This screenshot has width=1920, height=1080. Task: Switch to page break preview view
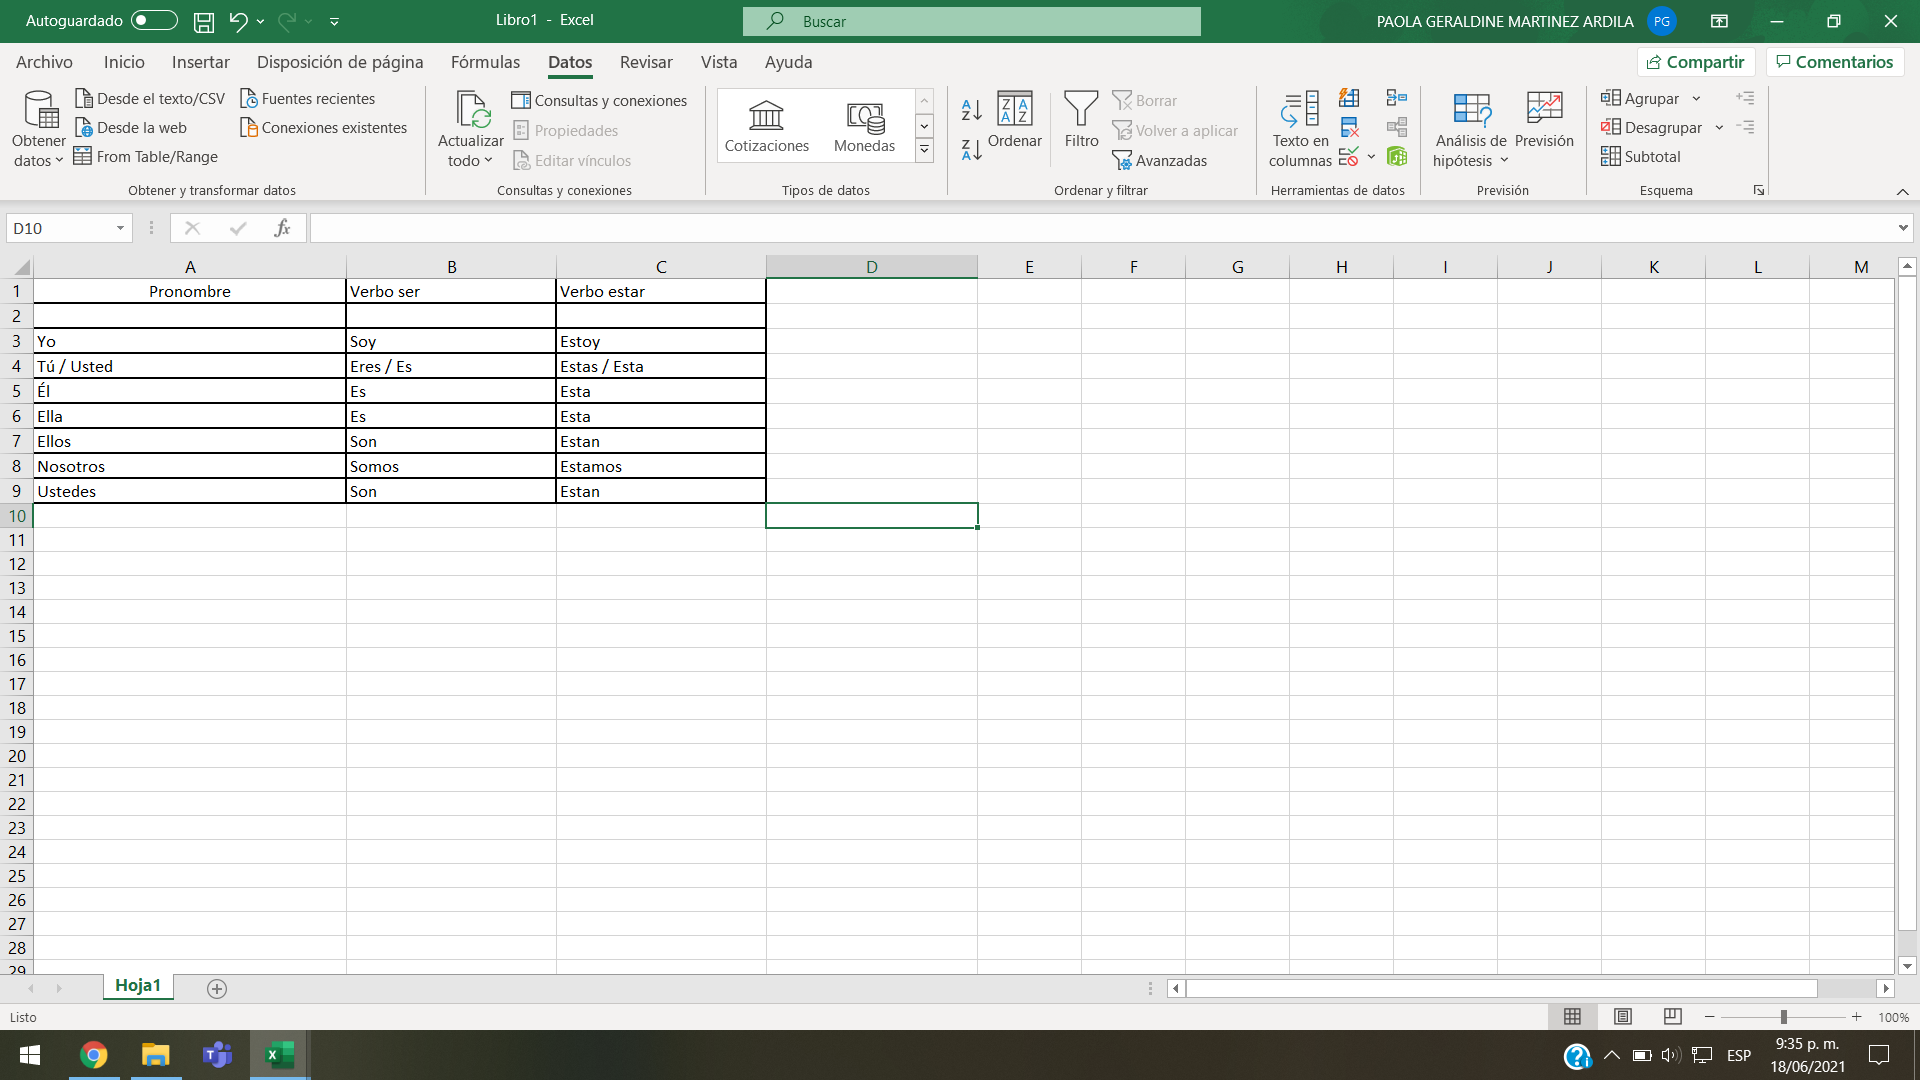click(1672, 1017)
